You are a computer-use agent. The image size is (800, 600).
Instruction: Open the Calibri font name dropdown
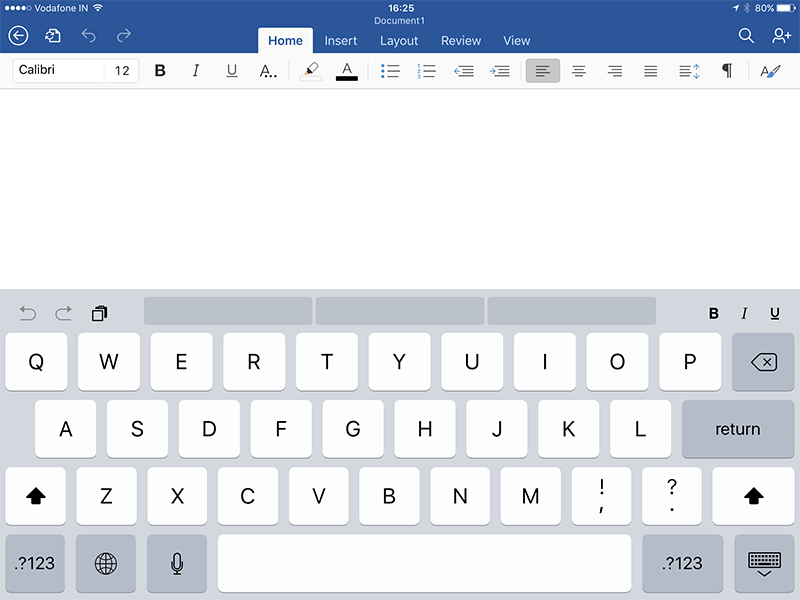click(58, 70)
